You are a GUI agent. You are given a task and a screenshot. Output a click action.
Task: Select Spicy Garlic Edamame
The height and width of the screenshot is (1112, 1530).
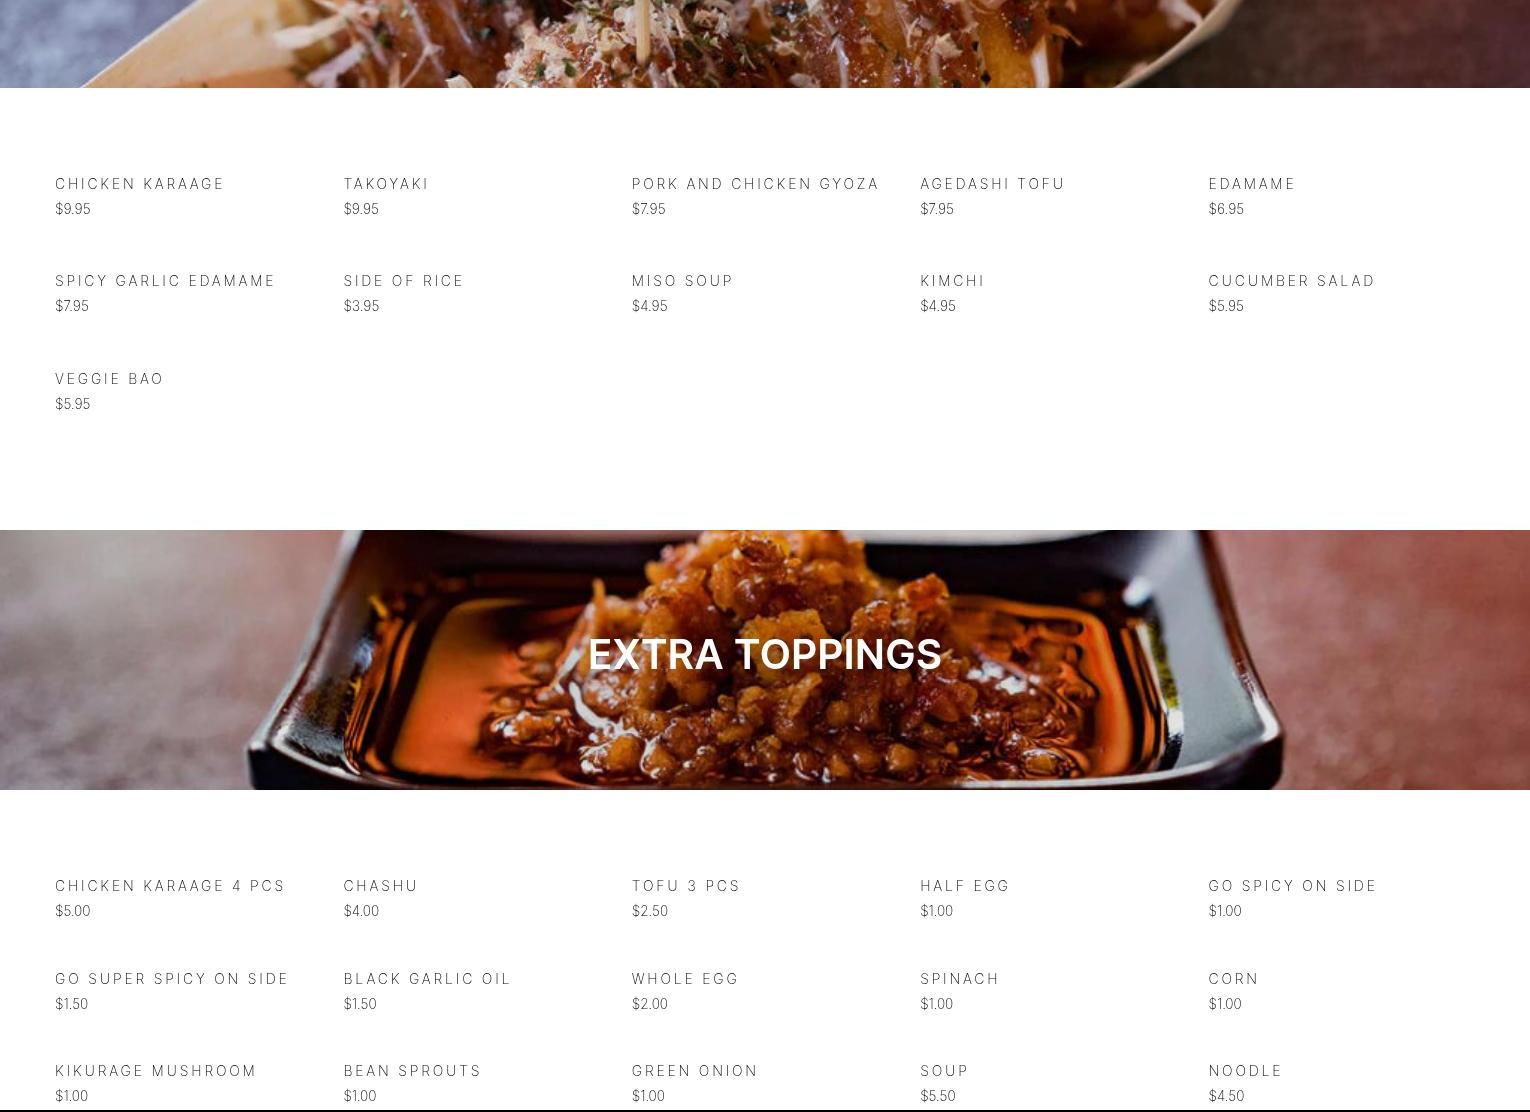[x=165, y=281]
